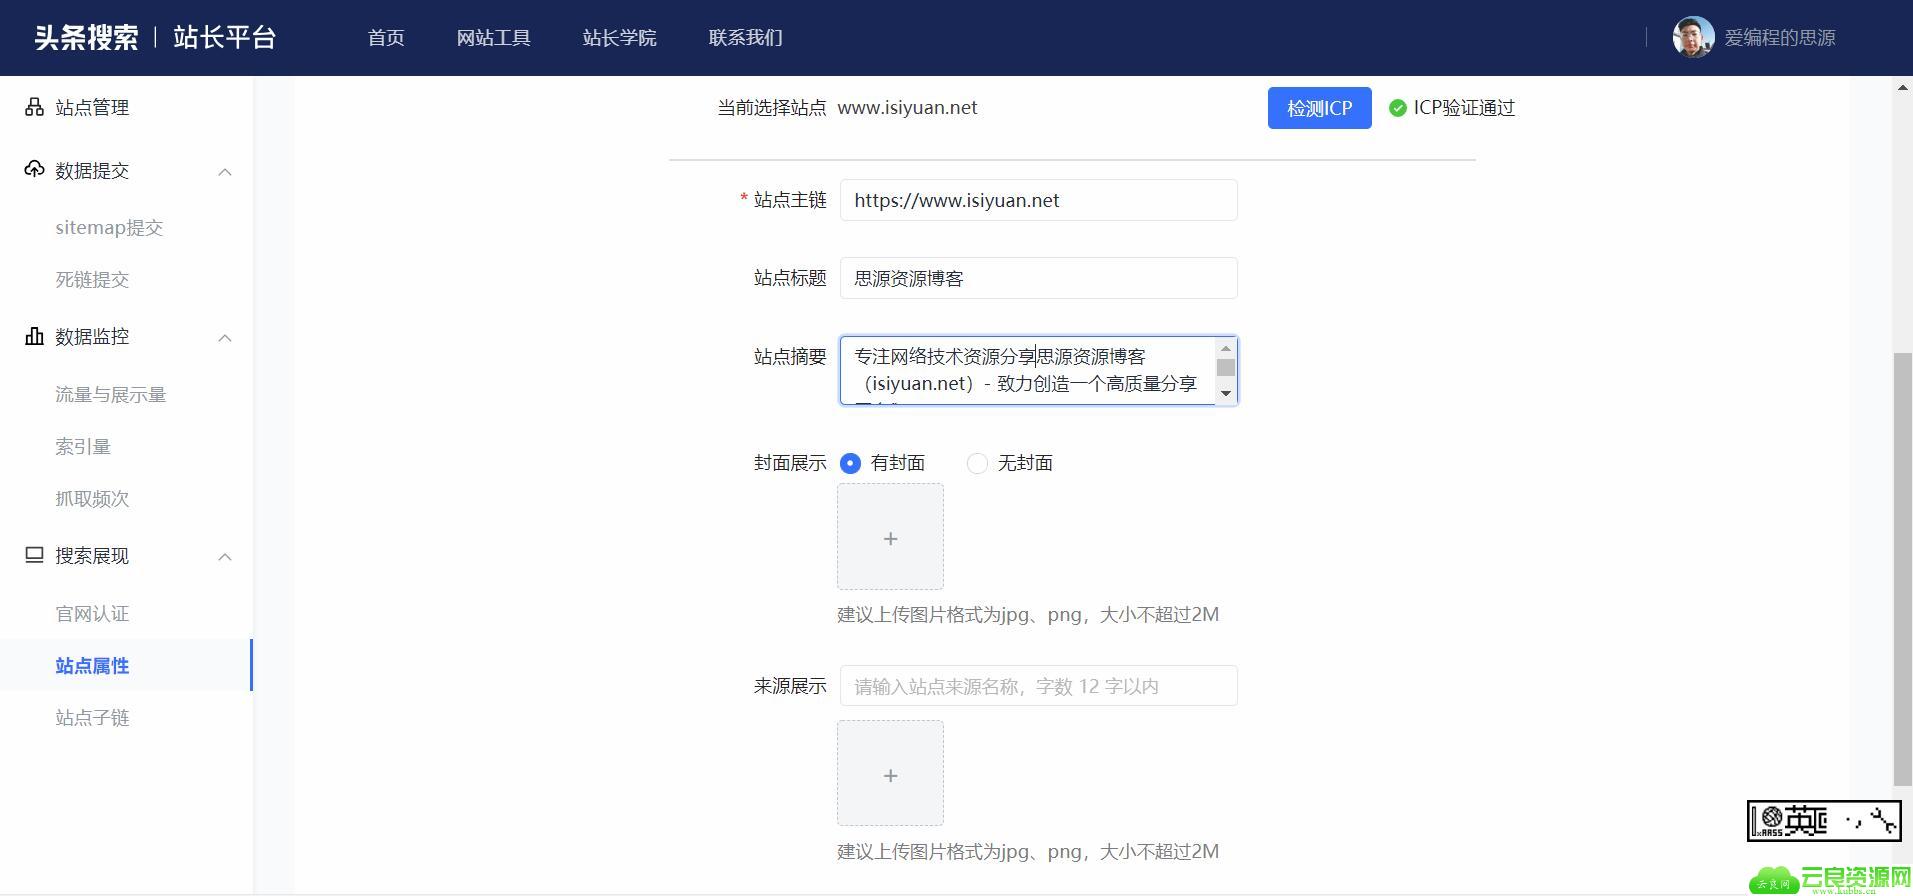
Task: Collapse the 数据监控 section chevron
Action: 225,338
